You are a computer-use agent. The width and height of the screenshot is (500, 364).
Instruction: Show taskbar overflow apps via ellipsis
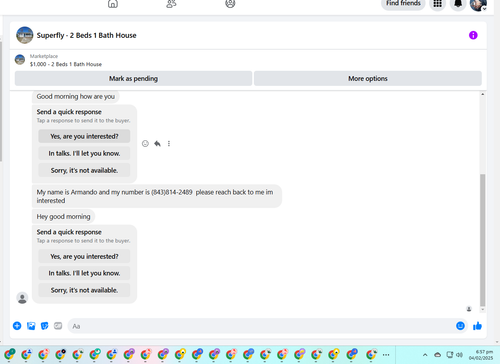point(386,355)
